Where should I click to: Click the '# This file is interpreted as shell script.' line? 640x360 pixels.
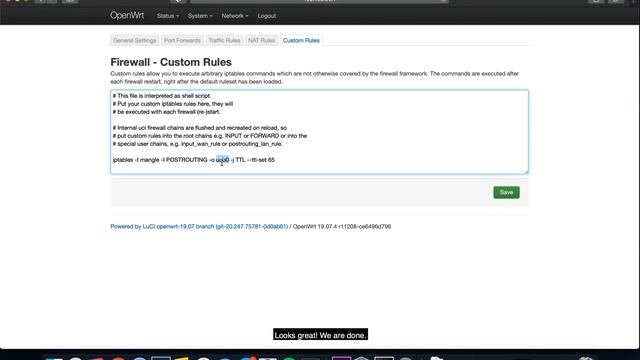(162, 96)
